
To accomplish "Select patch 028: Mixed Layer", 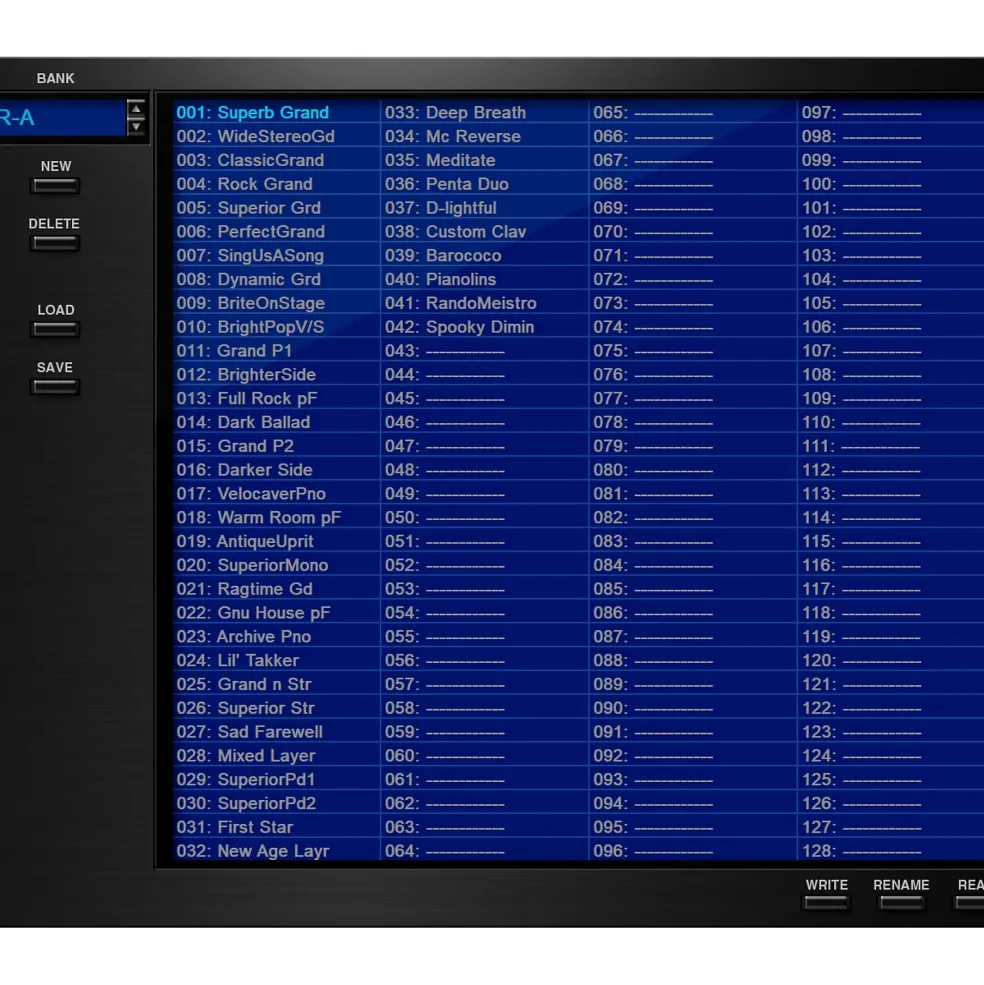I will click(276, 756).
